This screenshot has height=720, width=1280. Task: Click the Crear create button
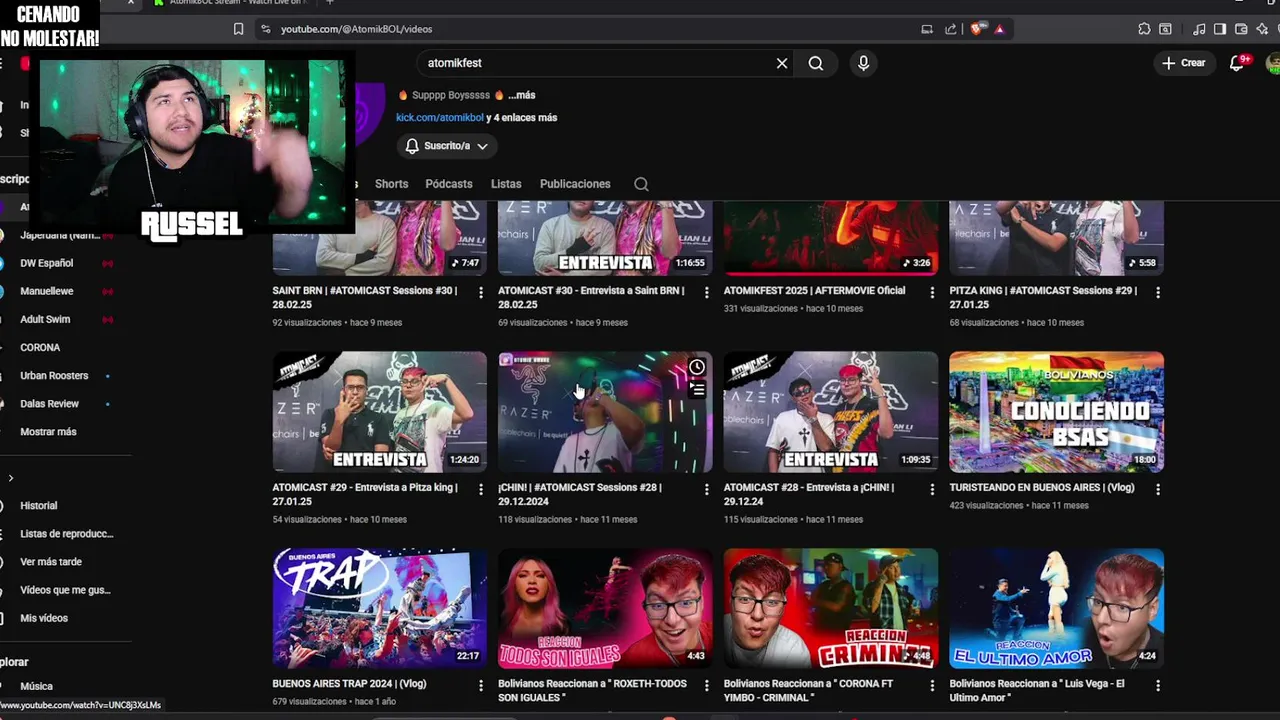click(1184, 63)
